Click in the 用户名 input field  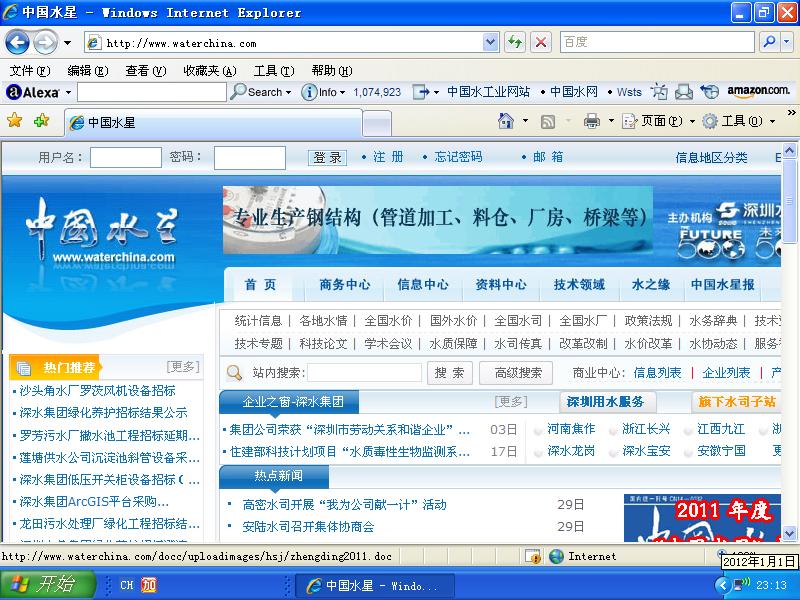(126, 158)
